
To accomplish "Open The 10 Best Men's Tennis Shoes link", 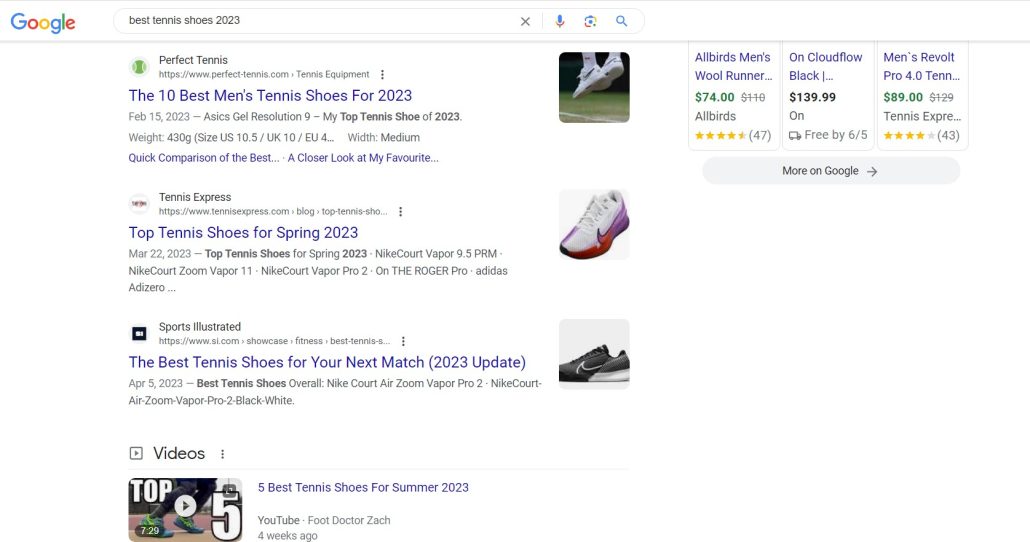I will pos(270,95).
